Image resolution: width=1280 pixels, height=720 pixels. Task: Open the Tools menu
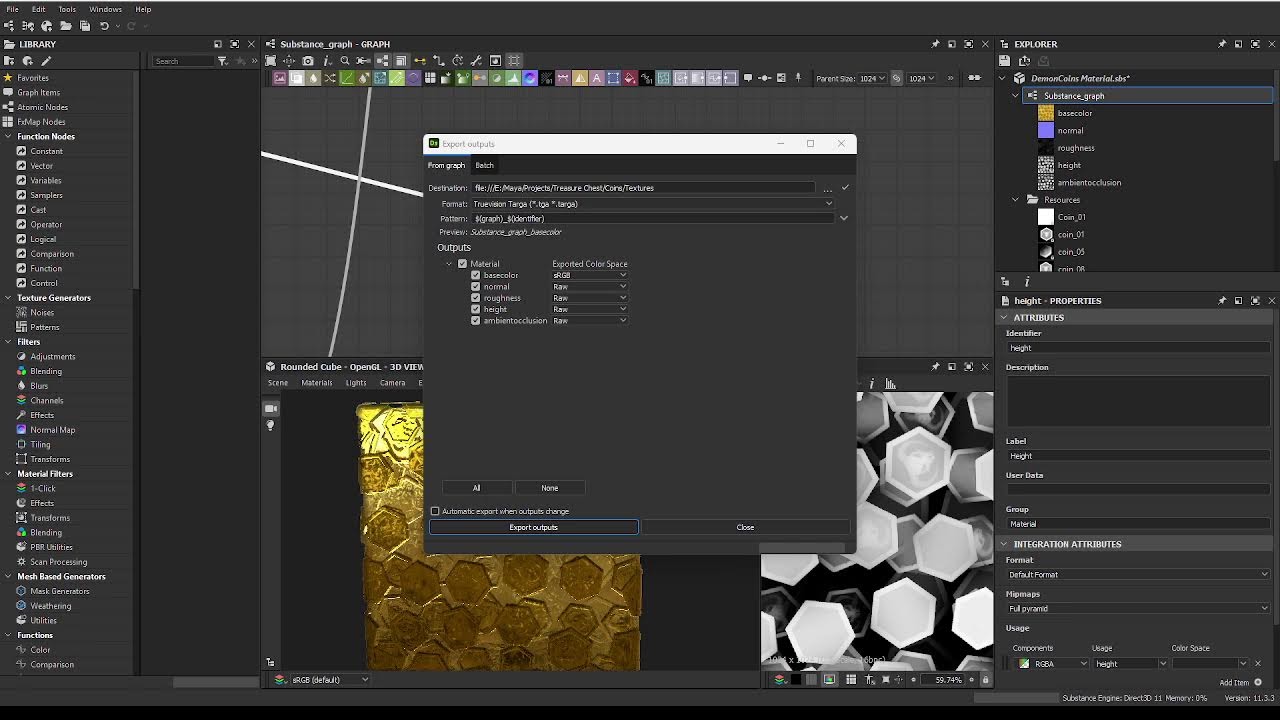[67, 9]
